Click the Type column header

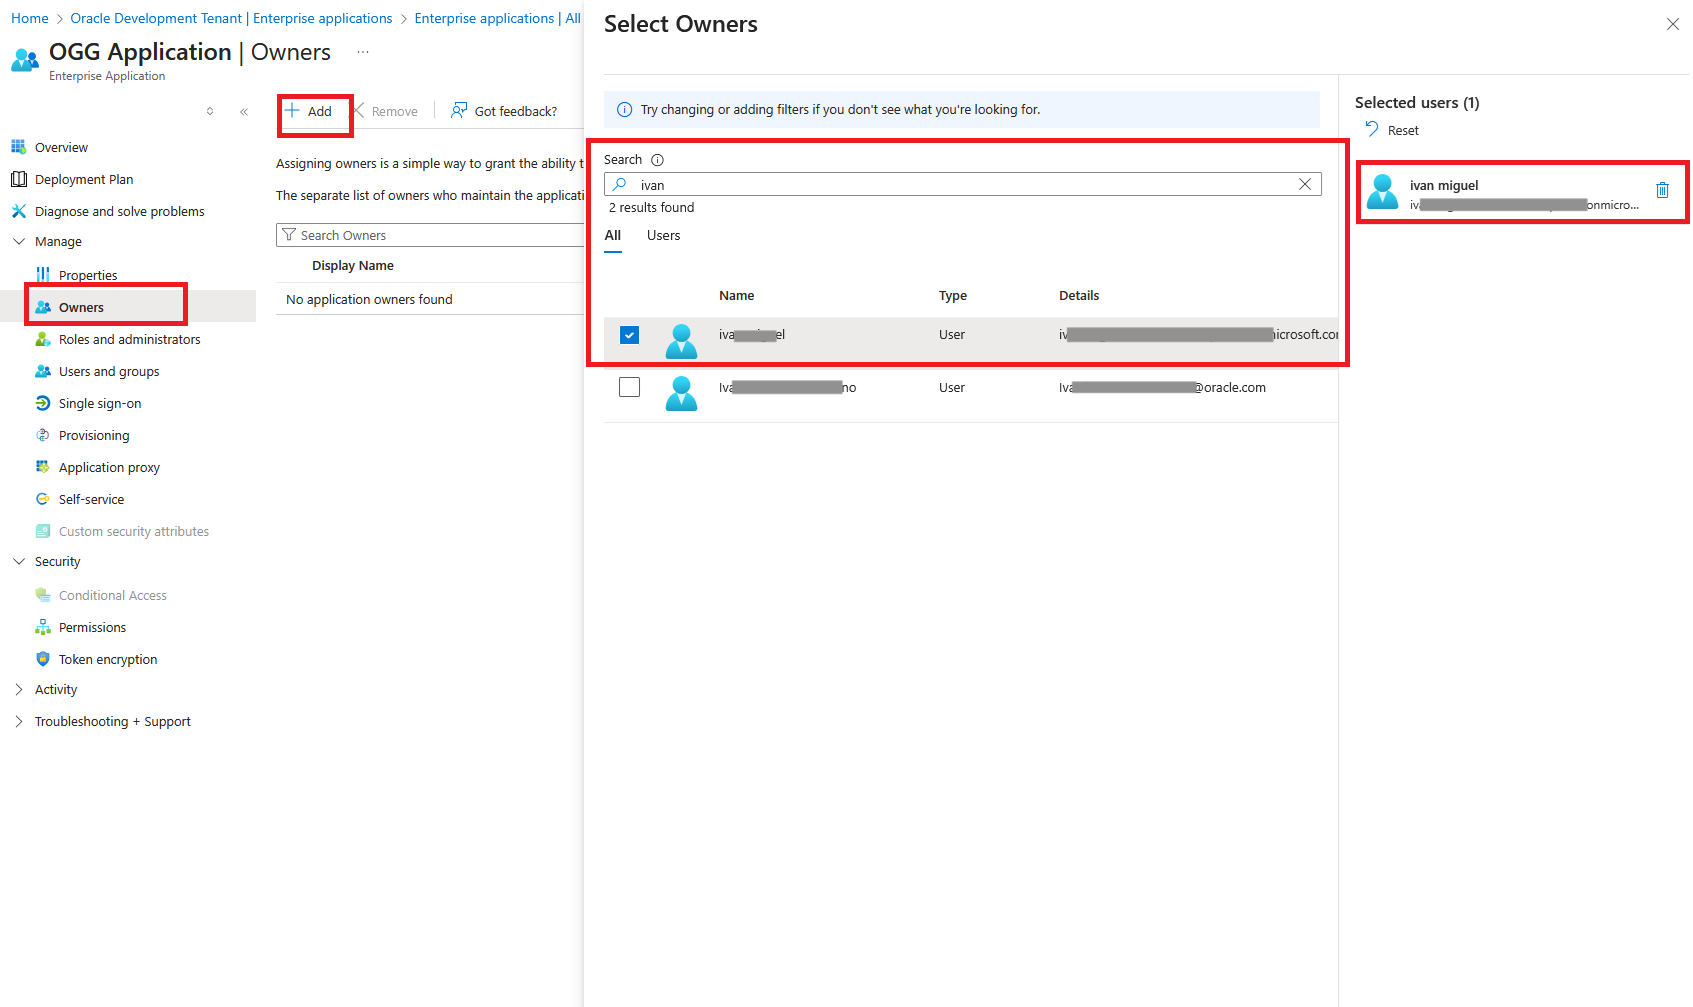pyautogui.click(x=953, y=296)
